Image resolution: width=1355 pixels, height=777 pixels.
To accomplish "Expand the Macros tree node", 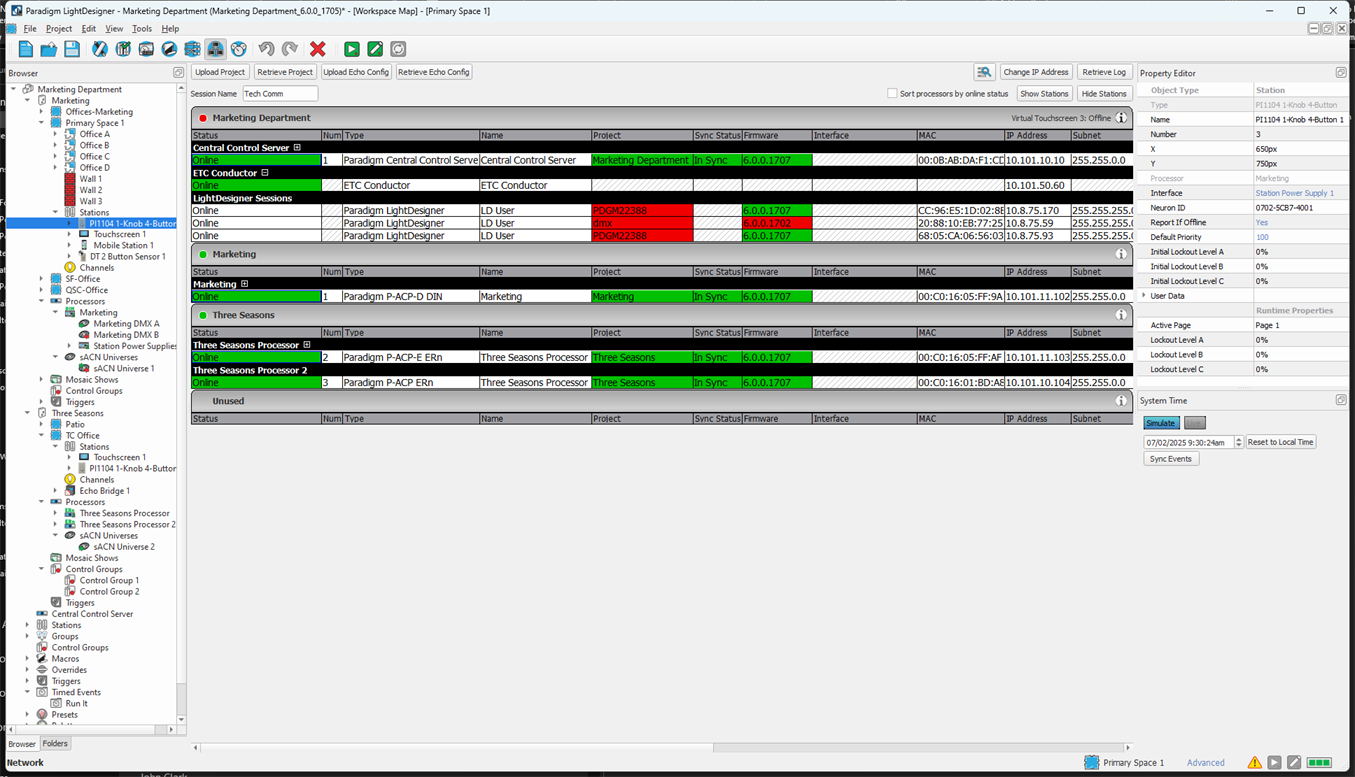I will click(x=28, y=659).
